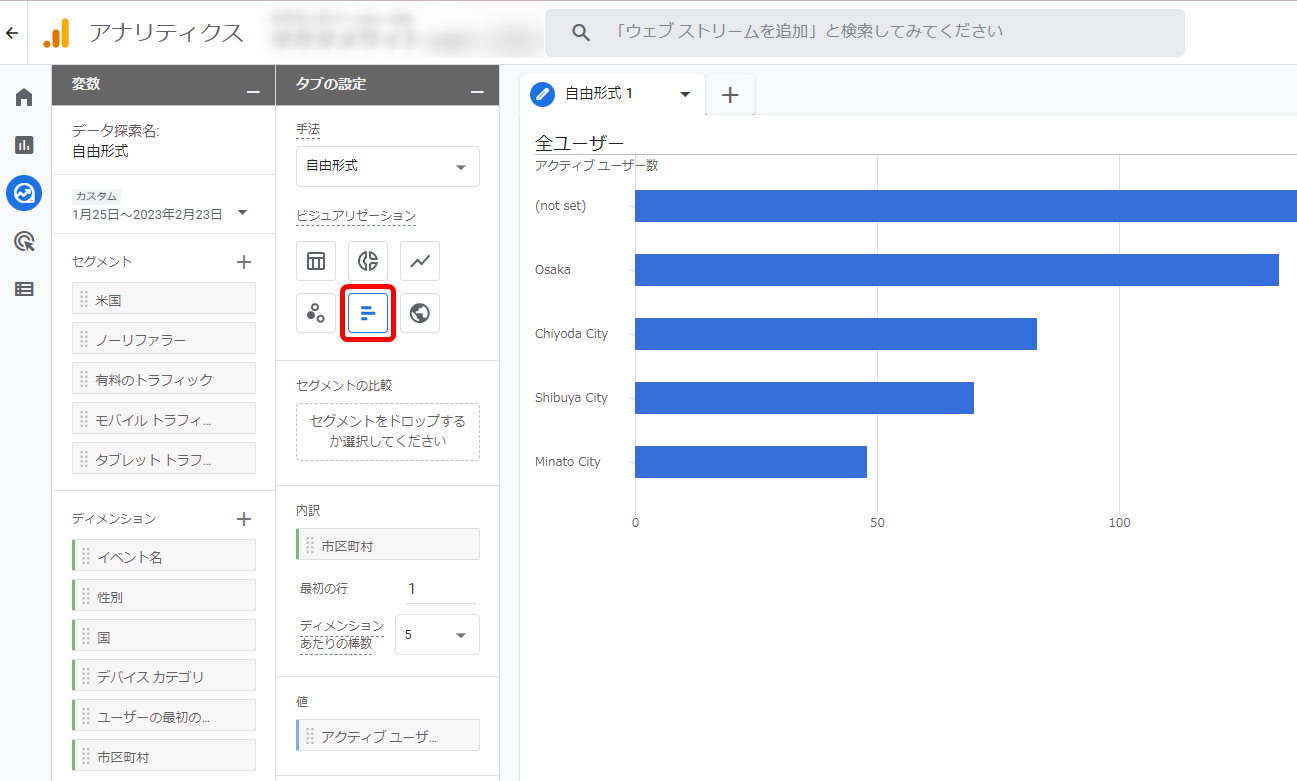This screenshot has width=1297, height=781.
Task: Click the back arrow icon
Action: (x=12, y=33)
